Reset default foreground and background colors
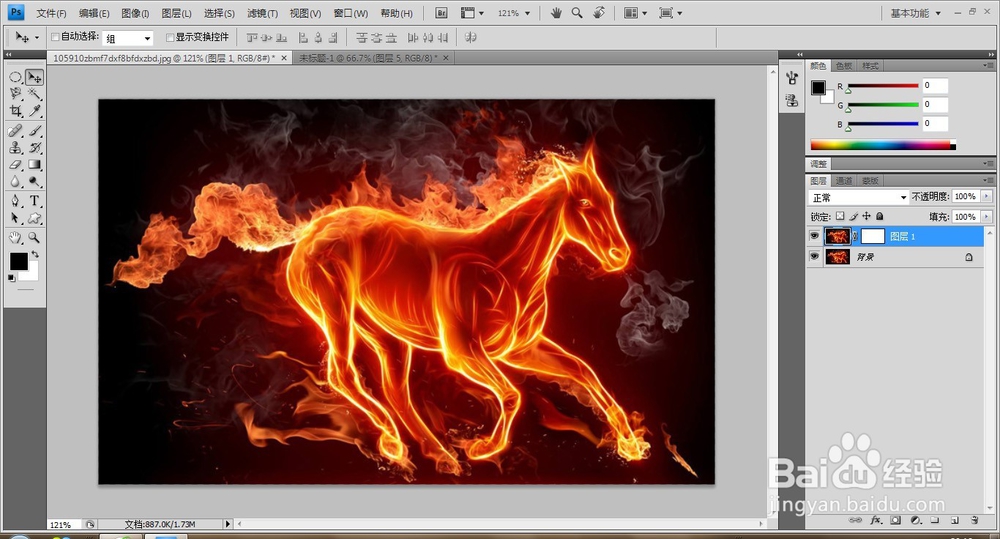 pyautogui.click(x=11, y=278)
